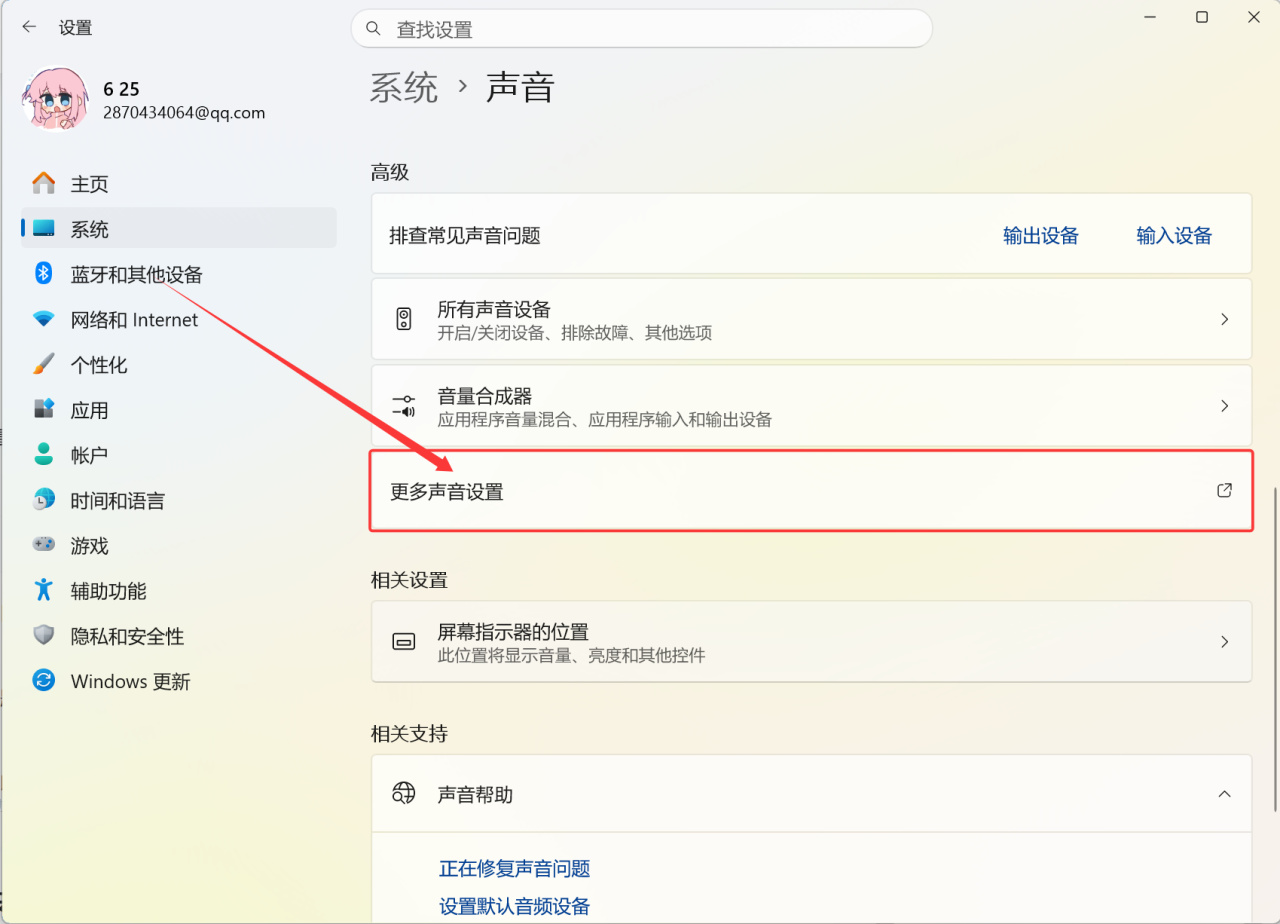
Task: Click the Windows 更新 sync icon
Action: [x=43, y=681]
